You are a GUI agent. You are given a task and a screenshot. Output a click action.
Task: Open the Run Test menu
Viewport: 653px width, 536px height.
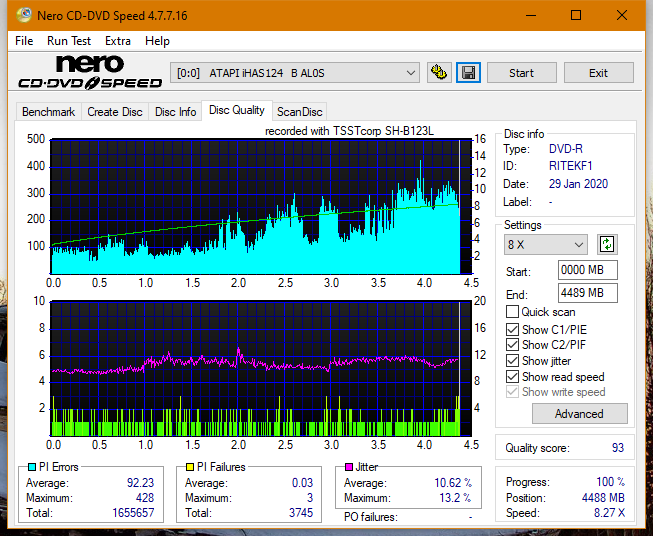click(x=69, y=41)
